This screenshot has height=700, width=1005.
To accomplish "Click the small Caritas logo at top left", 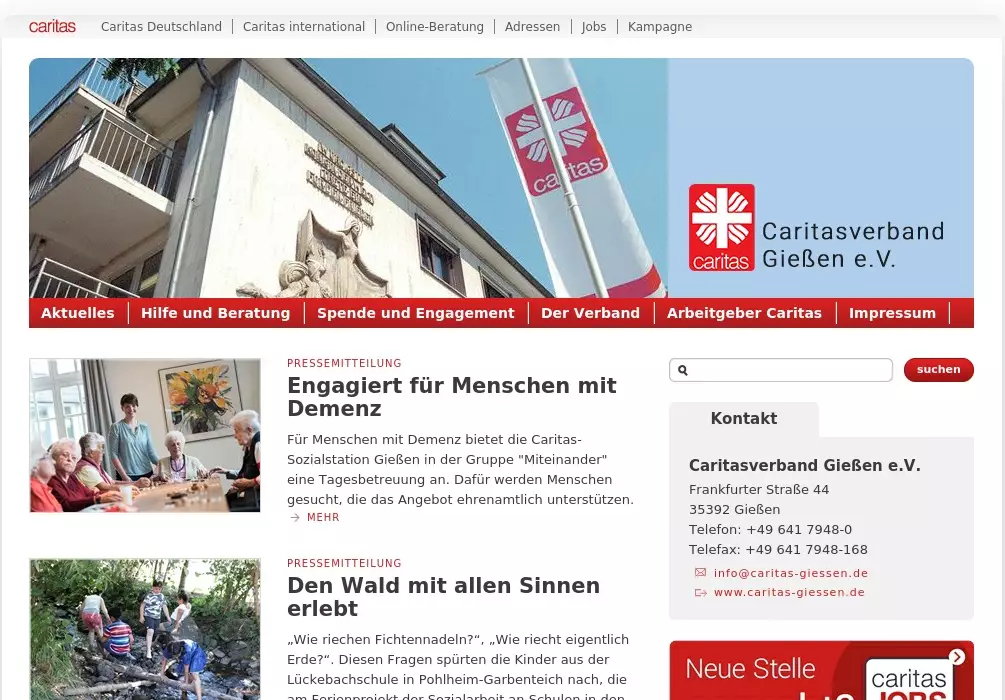I will click(52, 27).
